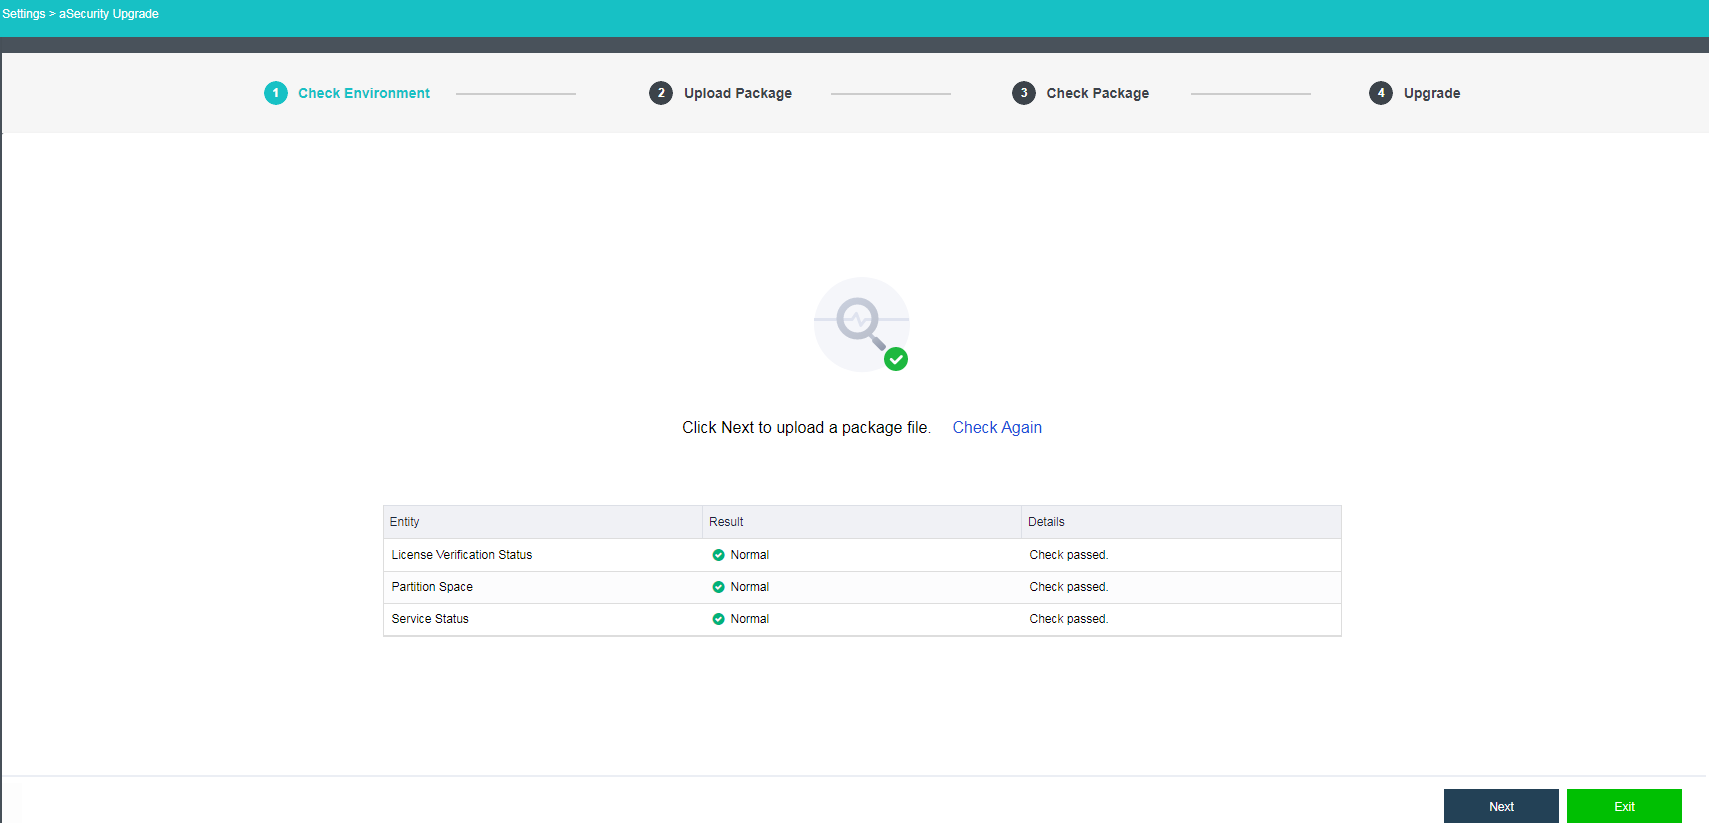The height and width of the screenshot is (823, 1709).
Task: Click the step 3 number circle
Action: pyautogui.click(x=1023, y=93)
